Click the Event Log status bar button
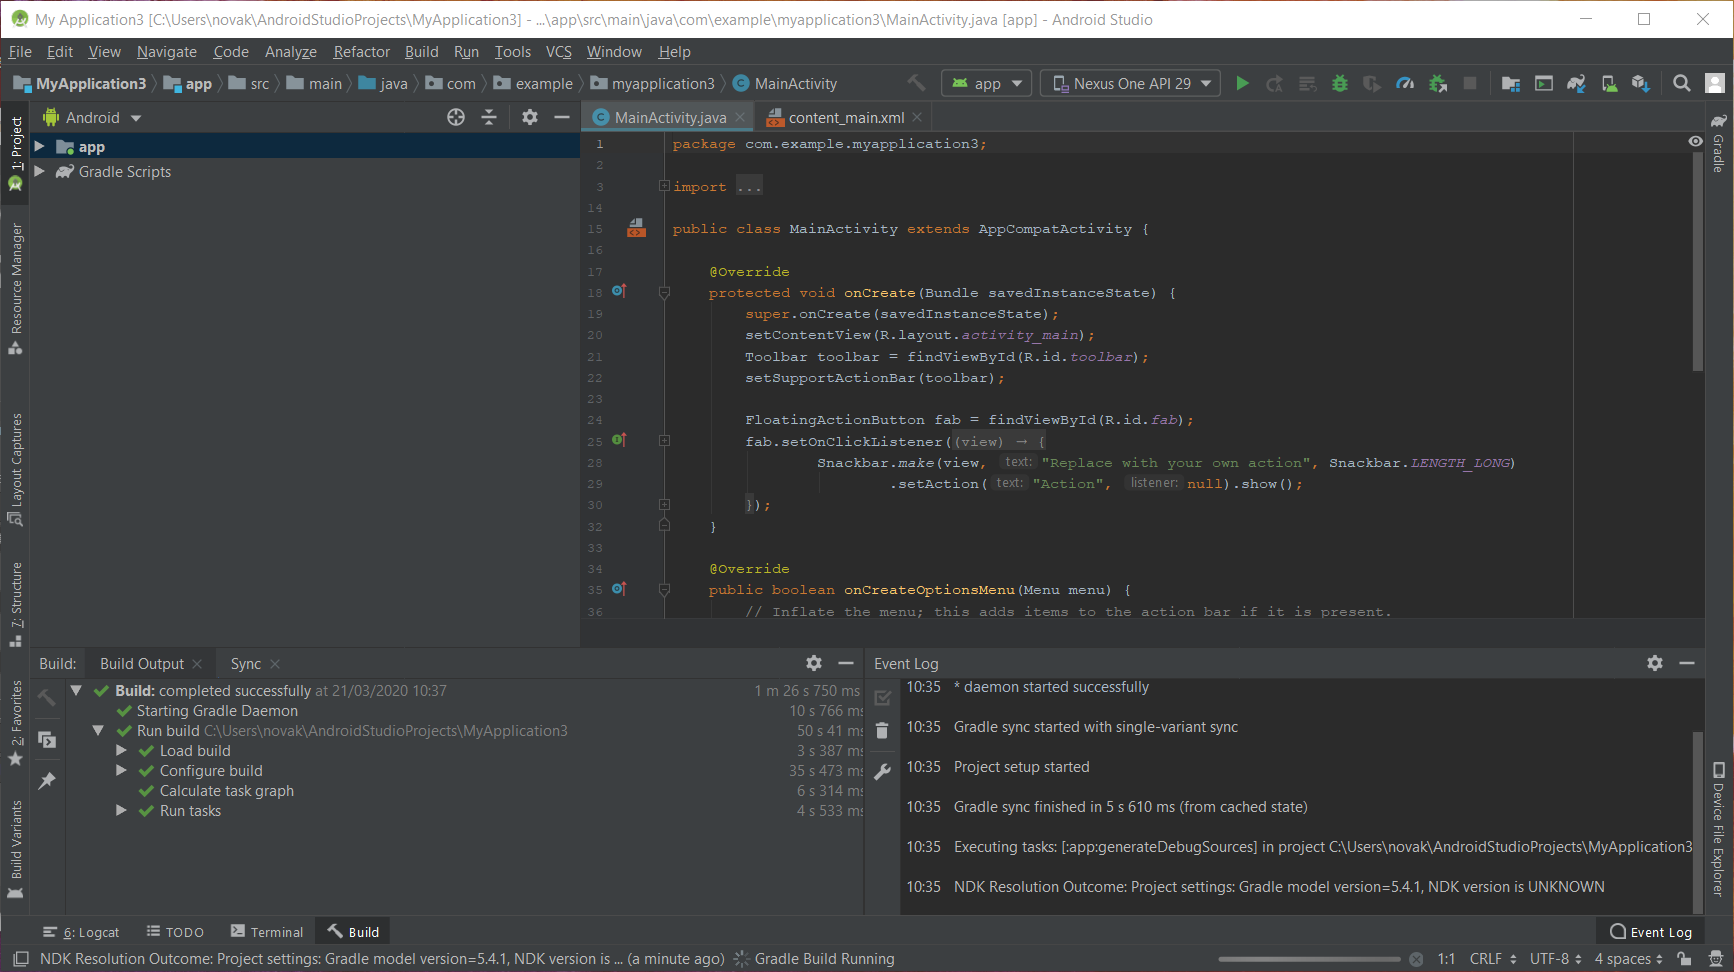The image size is (1734, 972). [x=1651, y=932]
